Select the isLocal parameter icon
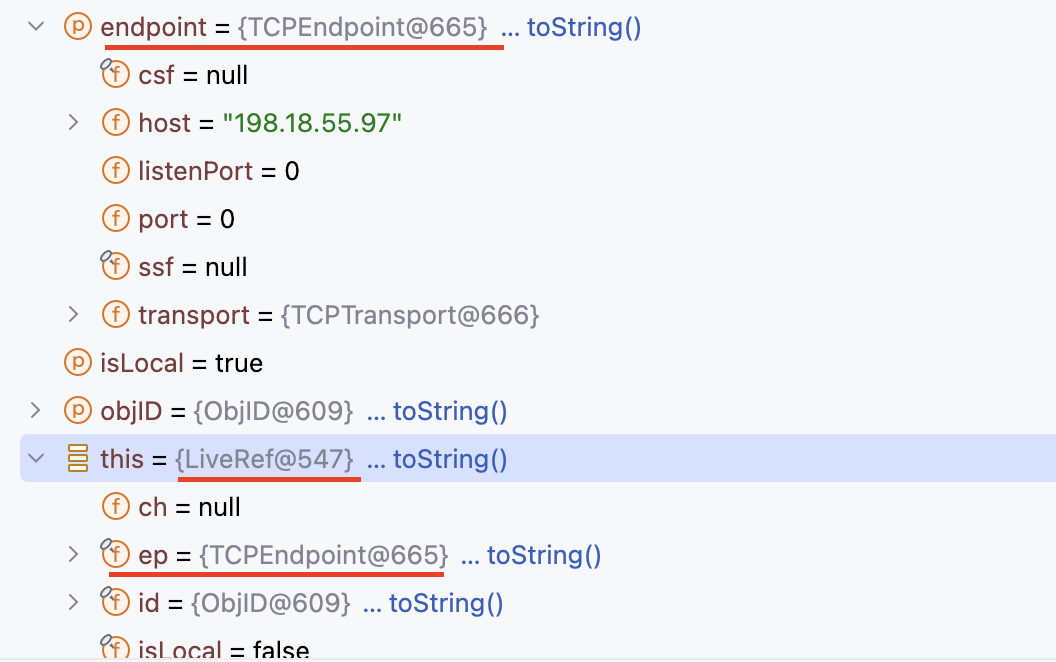Image resolution: width=1056 pixels, height=662 pixels. click(x=78, y=362)
